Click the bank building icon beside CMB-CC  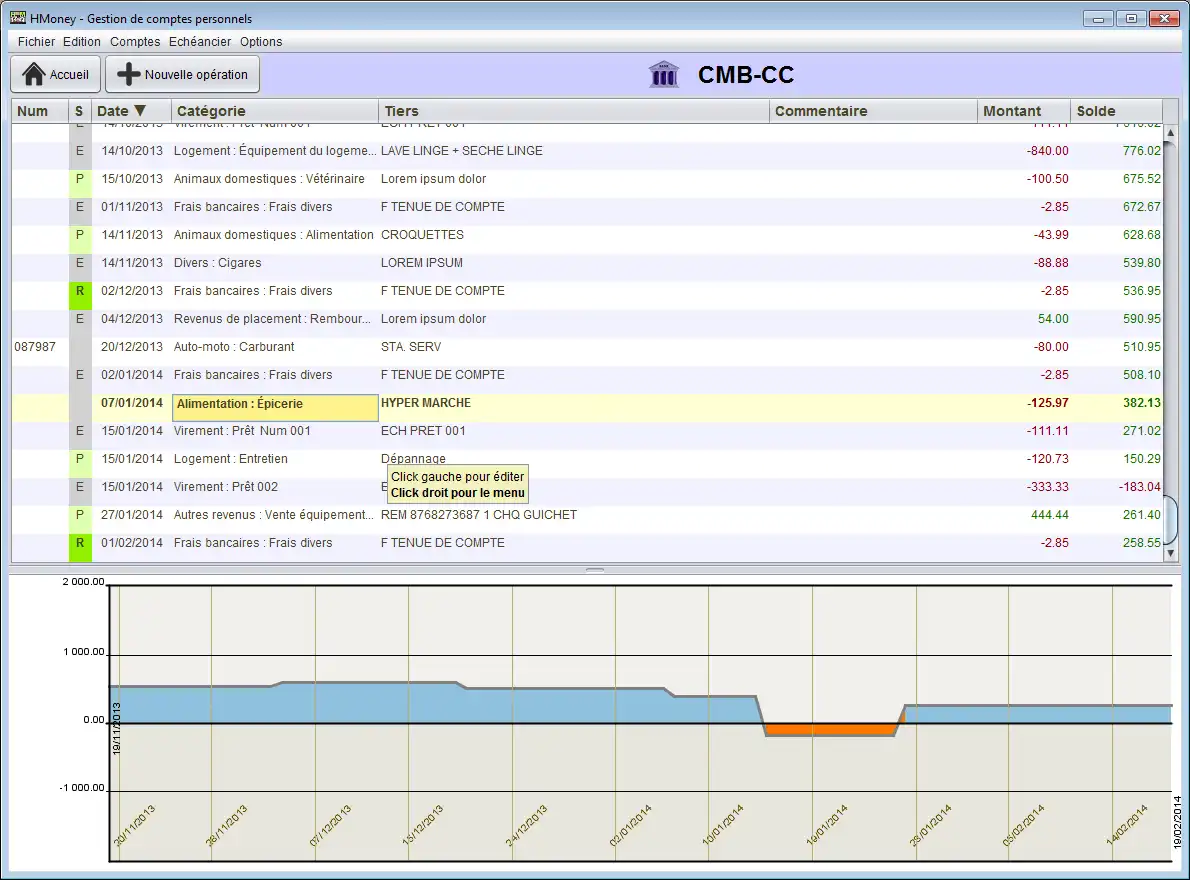(x=663, y=75)
